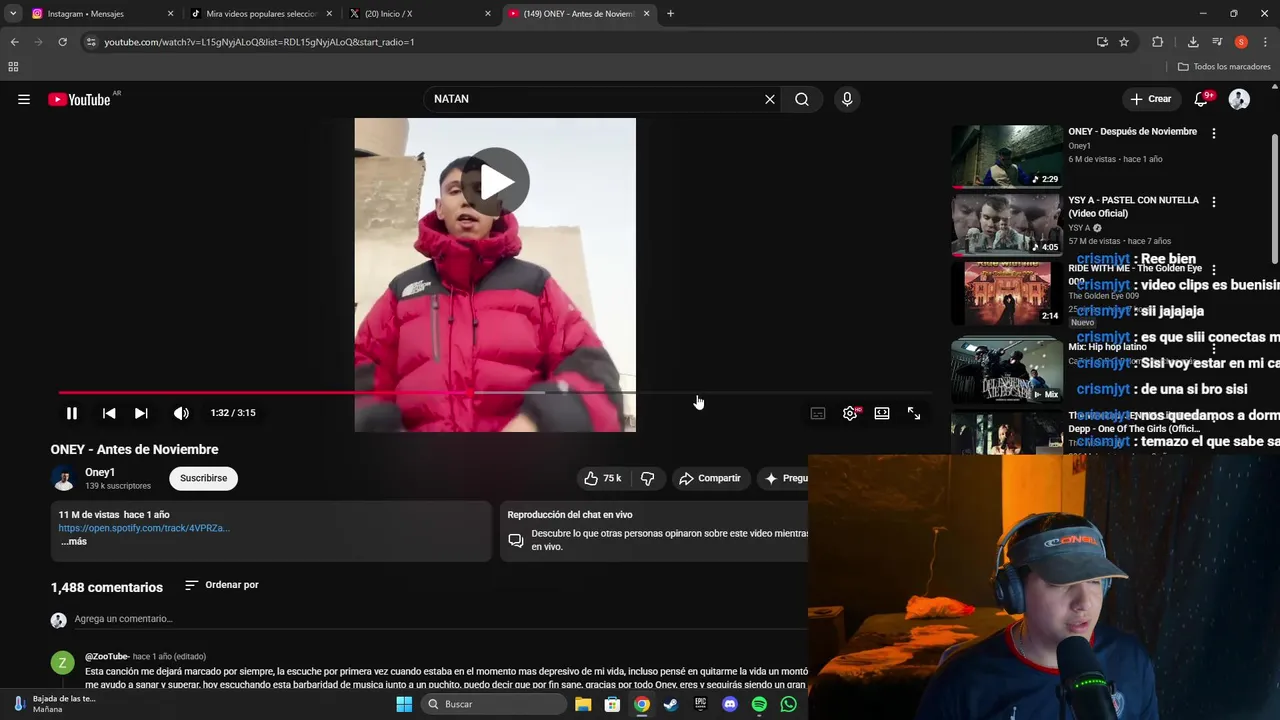Focus the Agrega un comentario field

point(430,619)
